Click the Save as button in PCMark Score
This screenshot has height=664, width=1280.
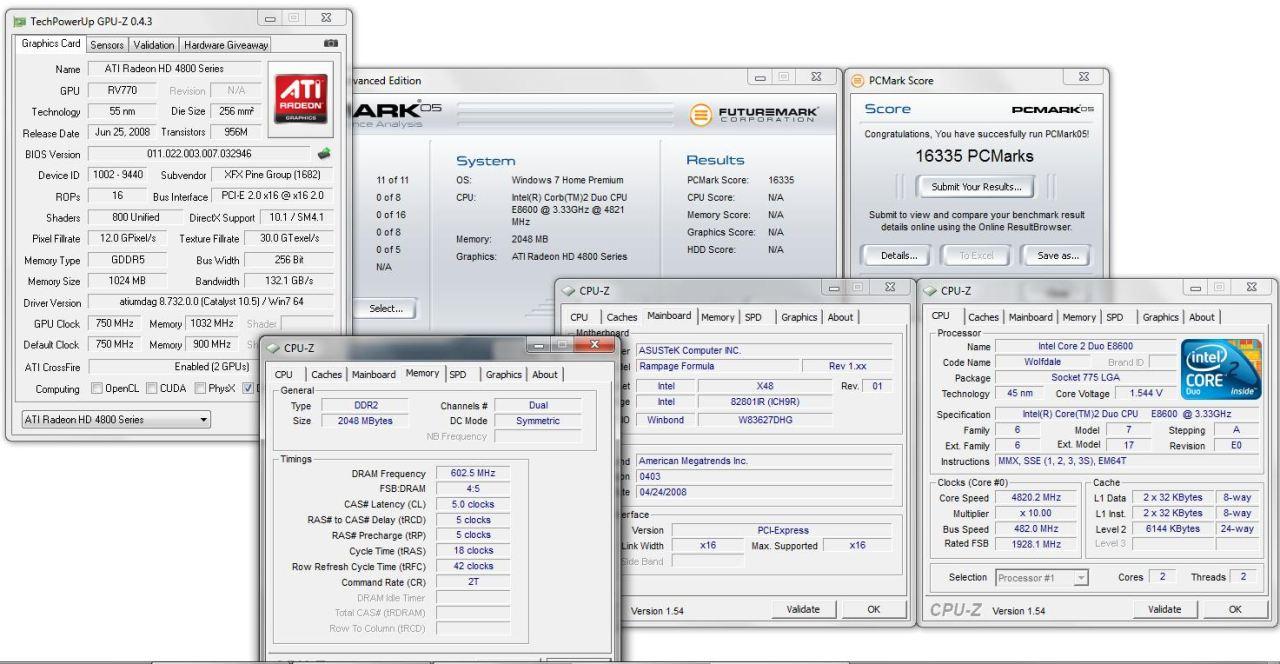coord(1056,255)
